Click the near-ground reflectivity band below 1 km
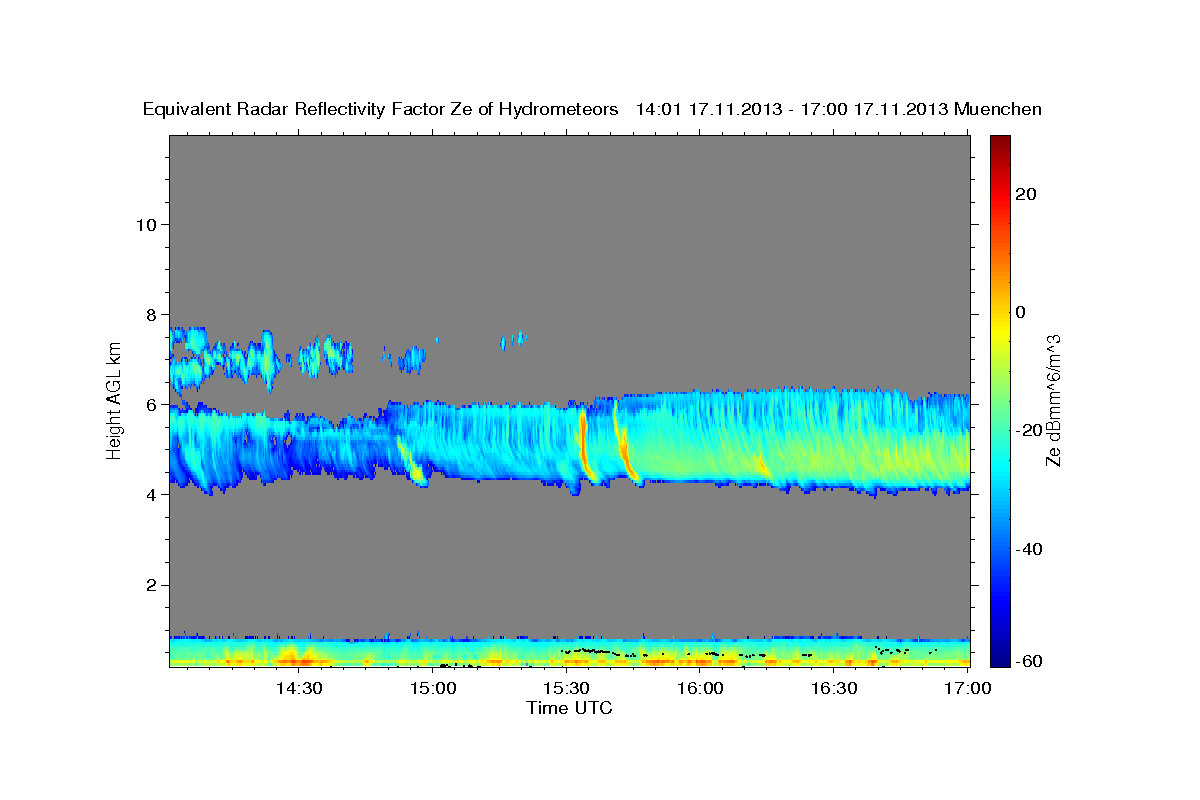Viewport: 1200px width, 800px height. point(569,651)
